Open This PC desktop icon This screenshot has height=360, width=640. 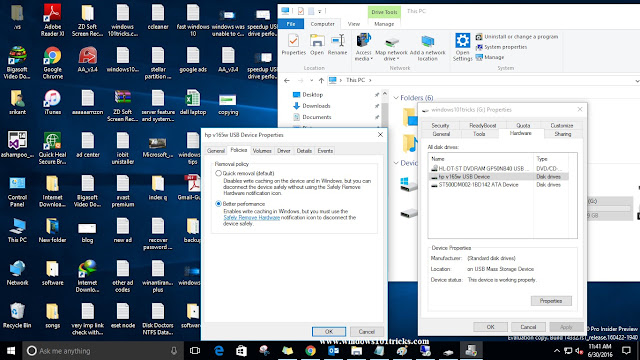[17, 230]
